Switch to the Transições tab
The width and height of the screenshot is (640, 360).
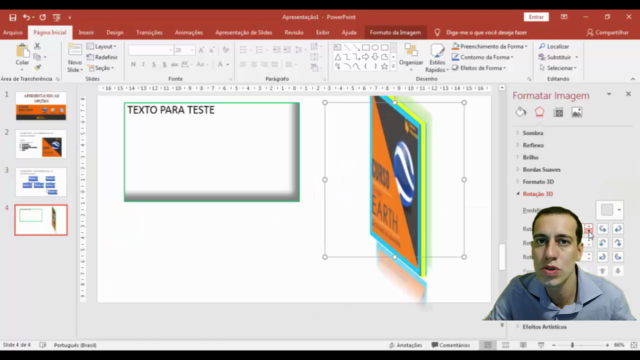[149, 32]
